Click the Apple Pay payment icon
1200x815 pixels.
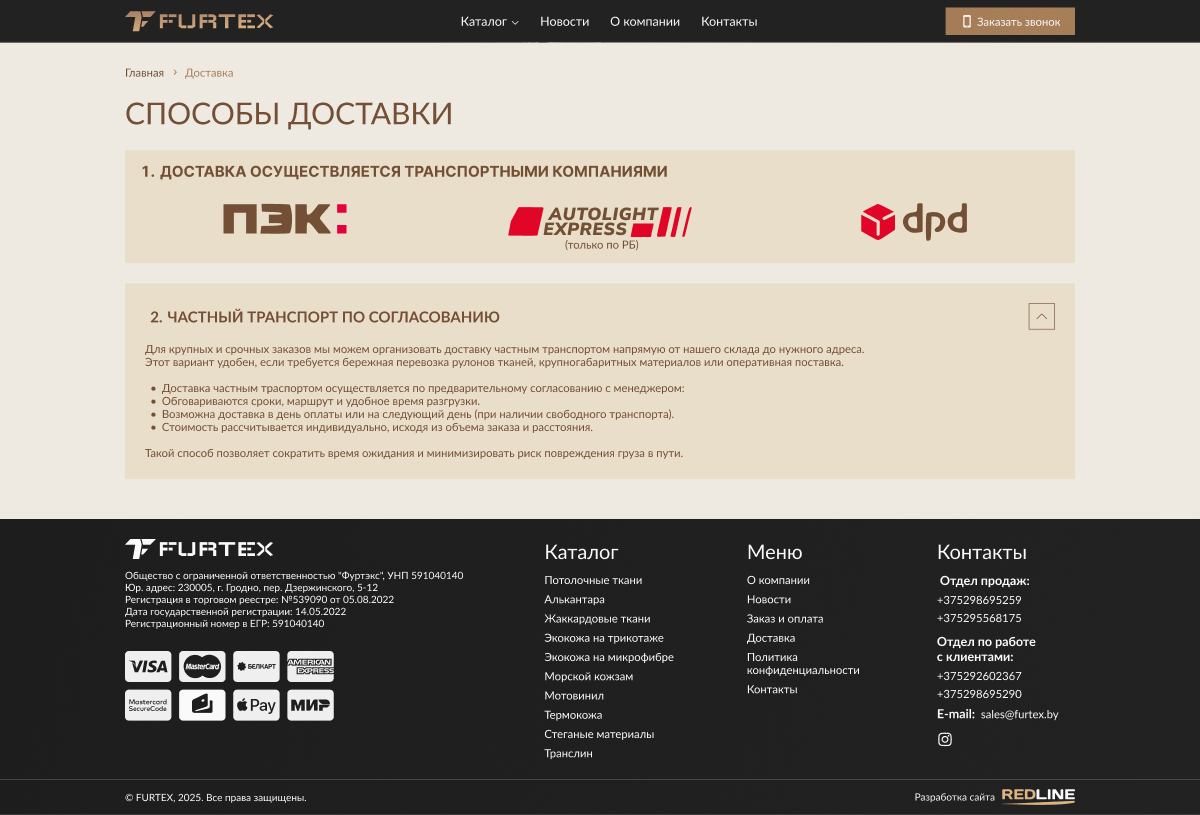[x=256, y=705]
